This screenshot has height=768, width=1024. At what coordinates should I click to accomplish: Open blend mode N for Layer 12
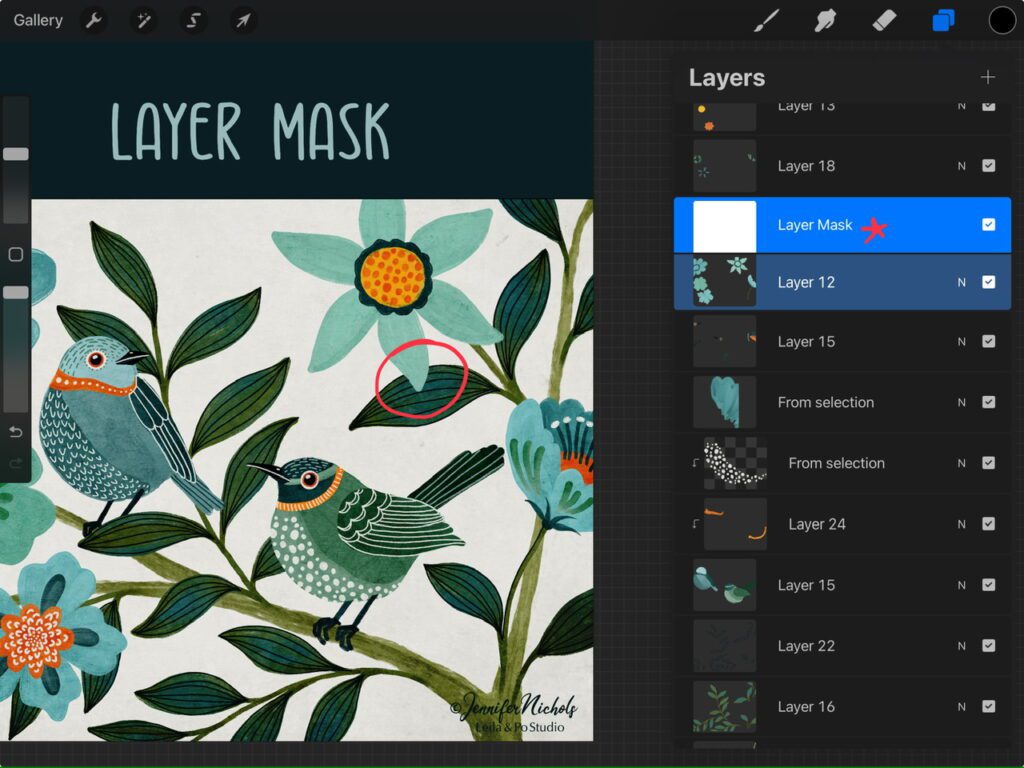click(x=961, y=282)
